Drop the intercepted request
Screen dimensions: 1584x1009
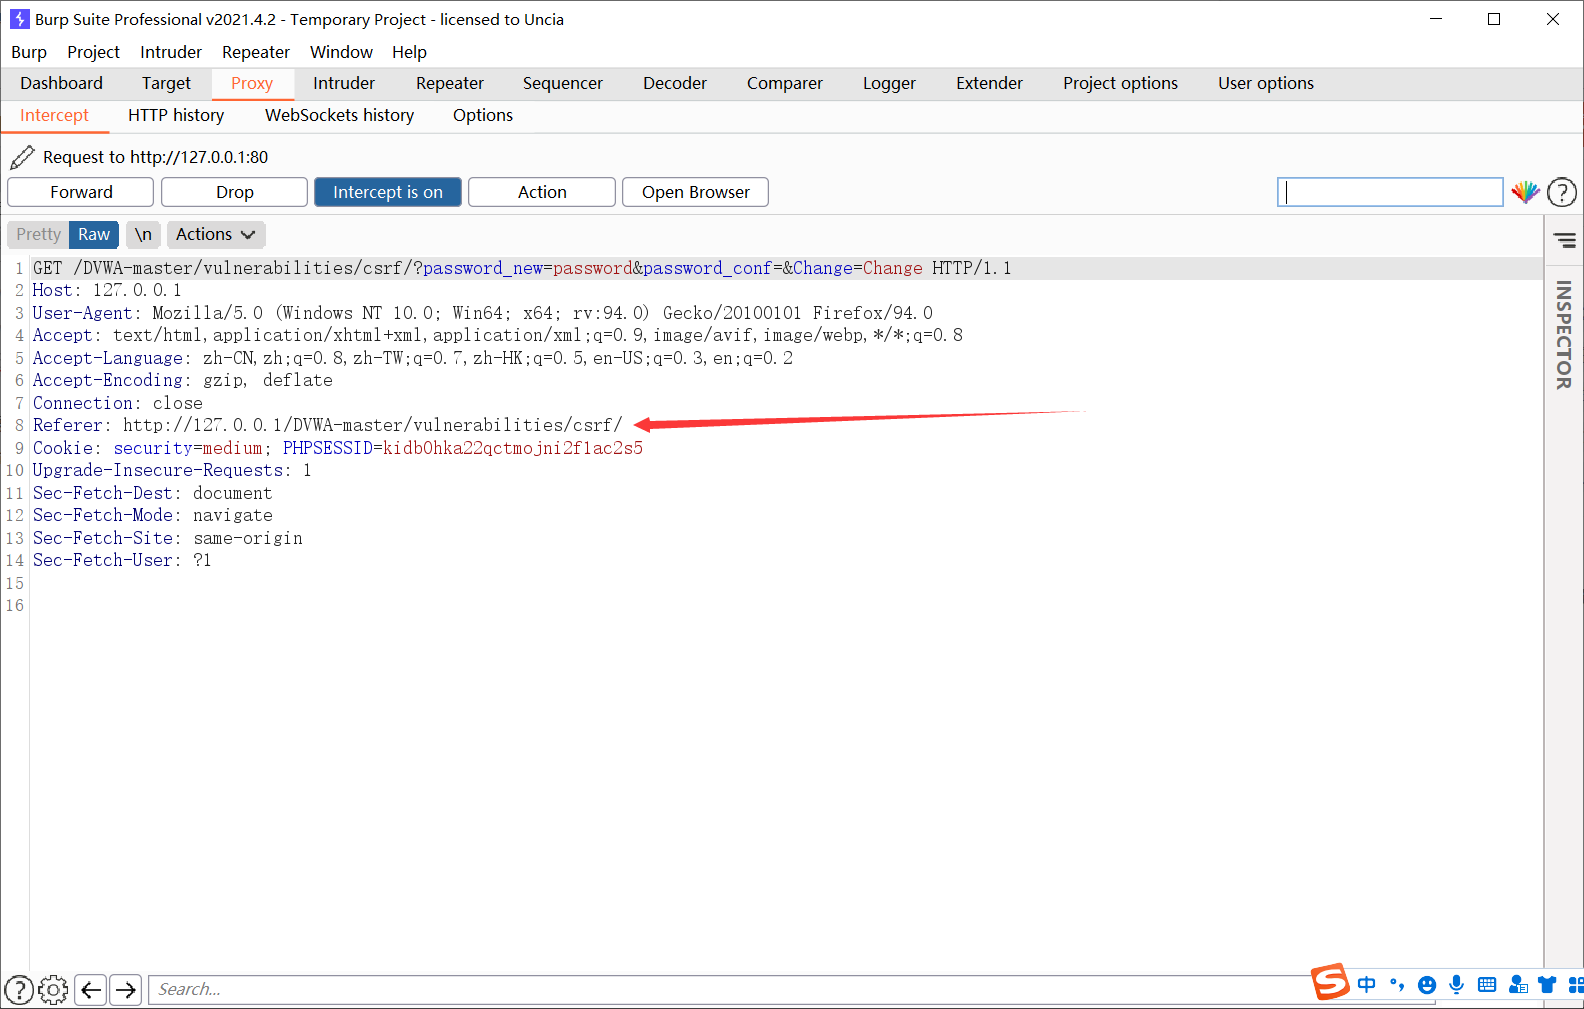point(235,192)
